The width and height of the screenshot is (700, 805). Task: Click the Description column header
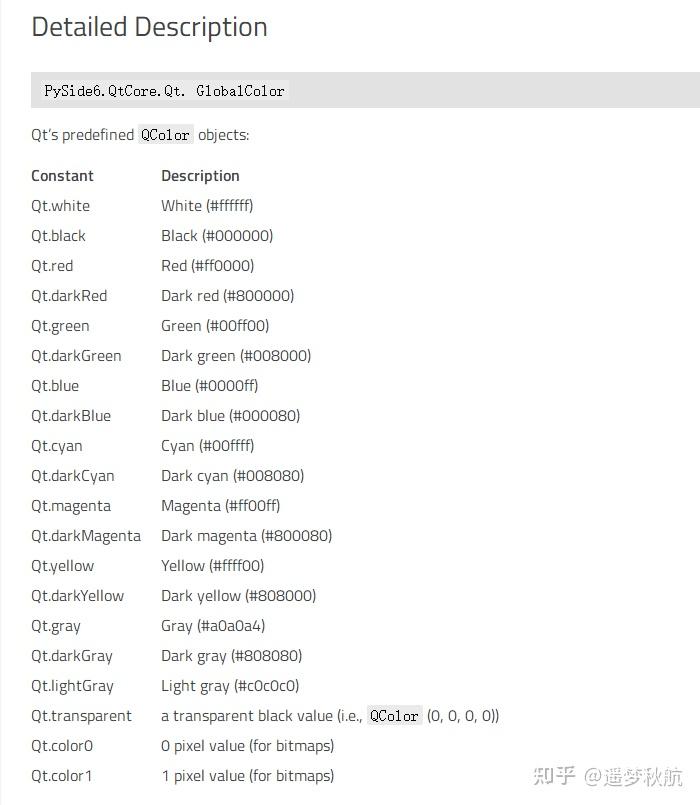pyautogui.click(x=200, y=176)
